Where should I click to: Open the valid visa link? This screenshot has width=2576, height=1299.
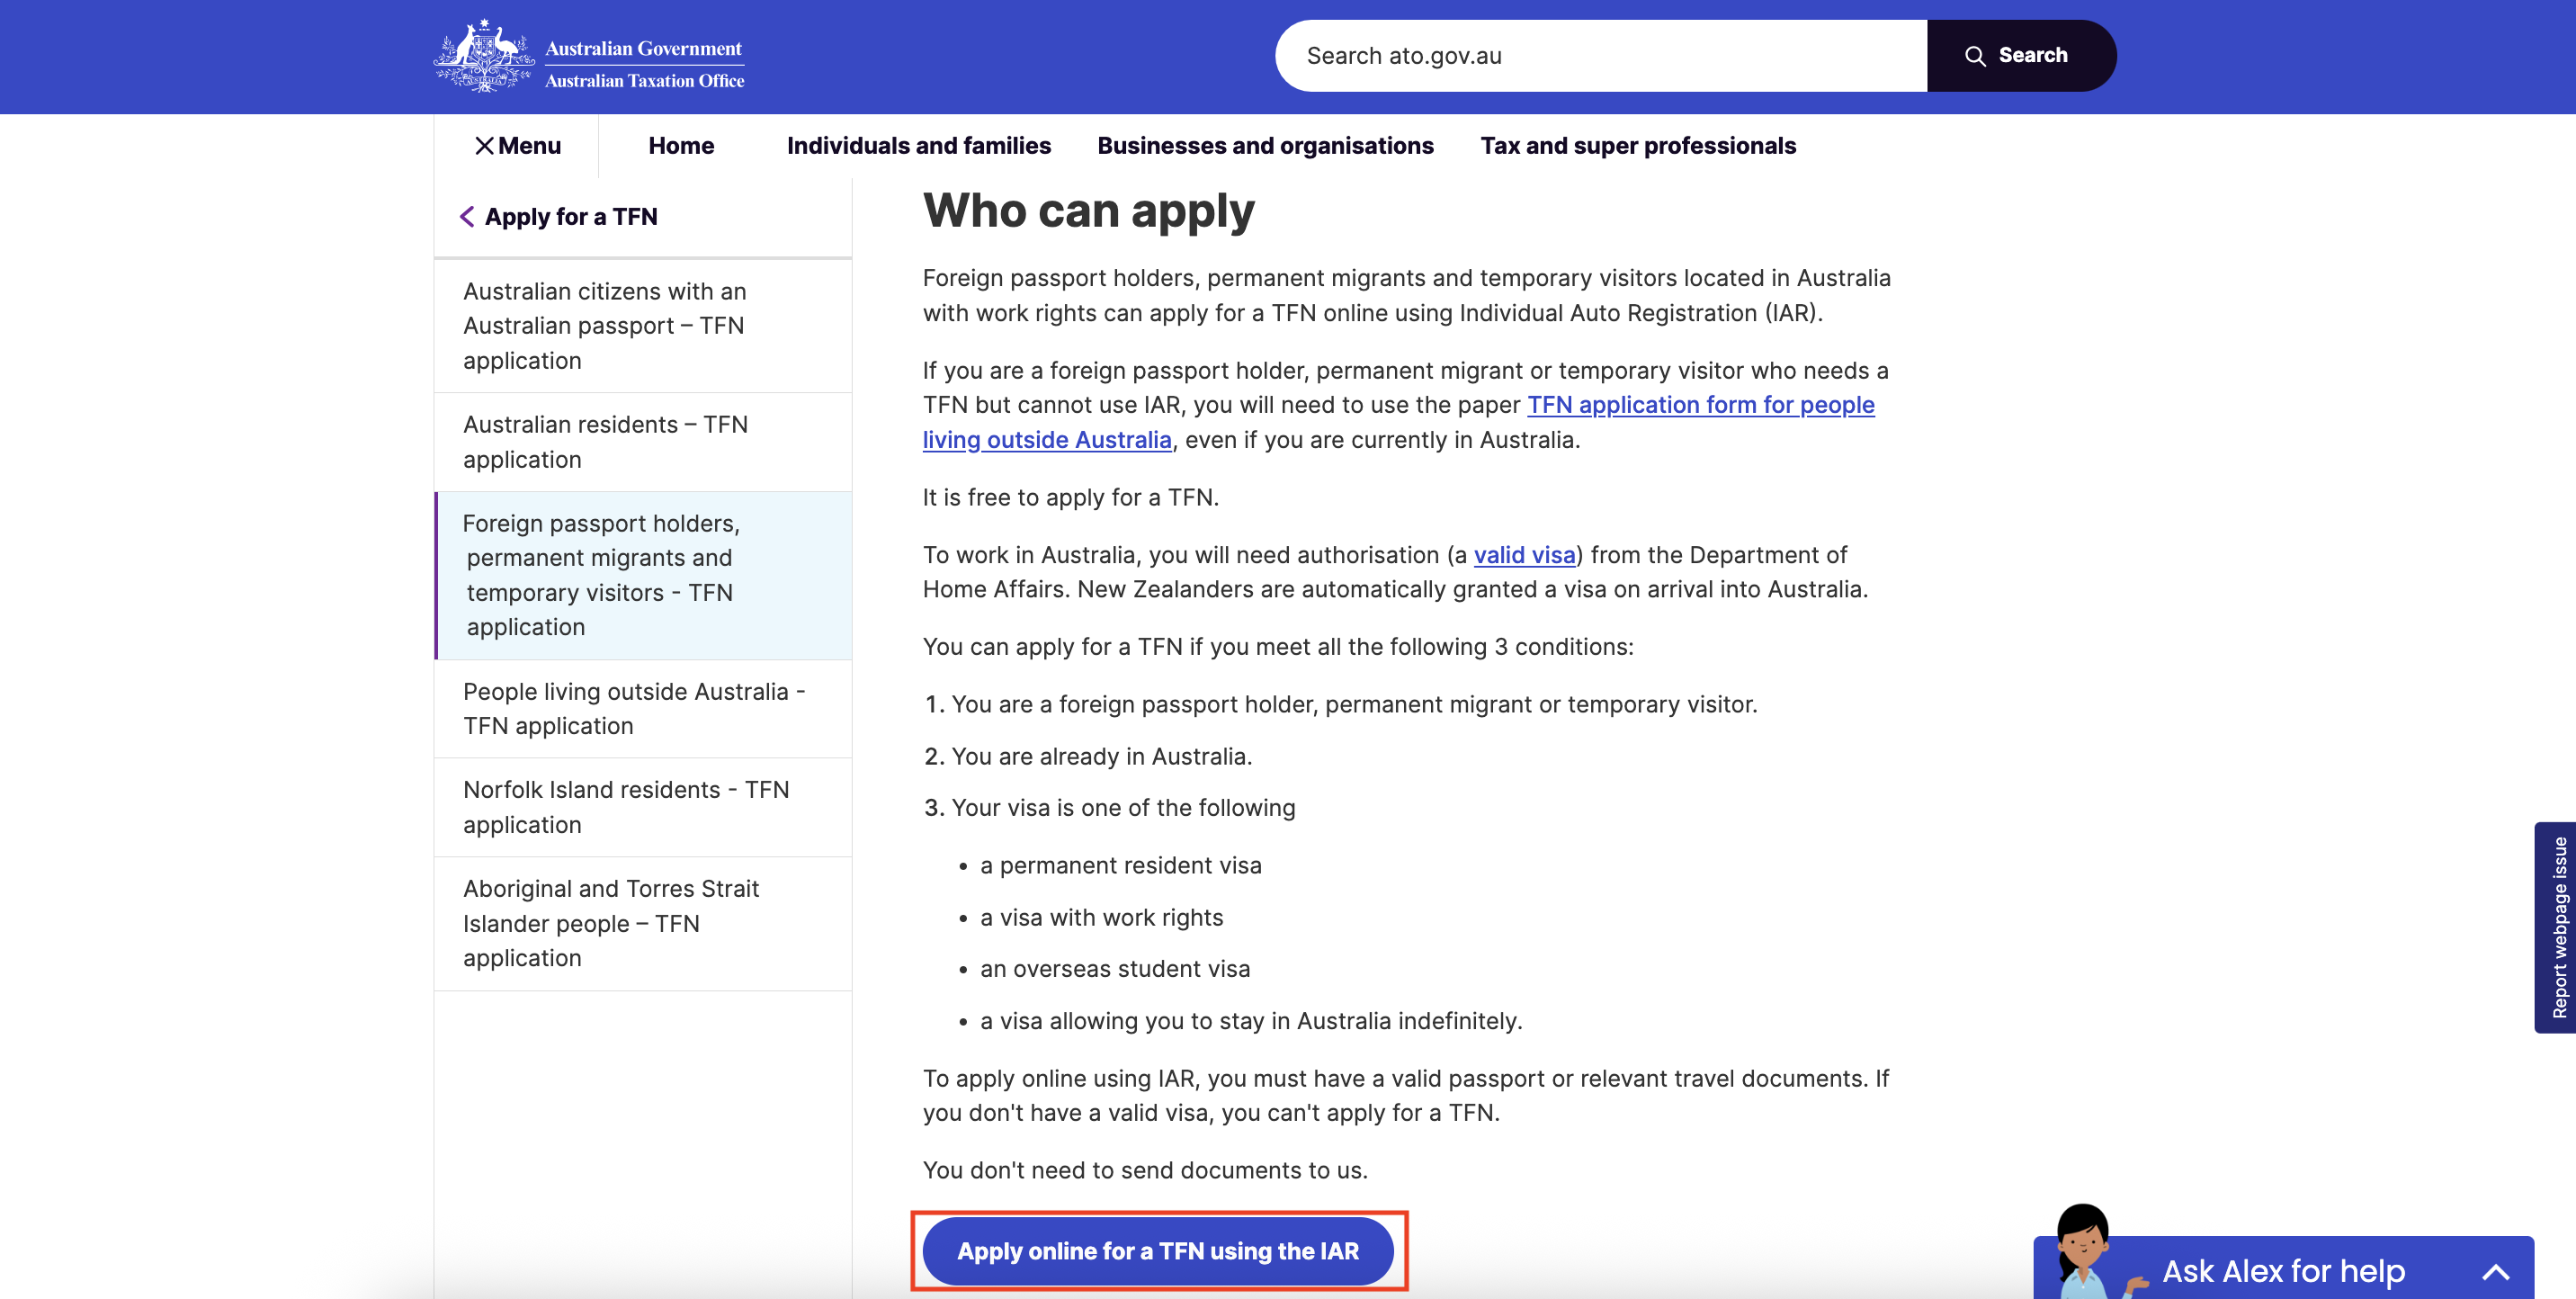(x=1523, y=555)
